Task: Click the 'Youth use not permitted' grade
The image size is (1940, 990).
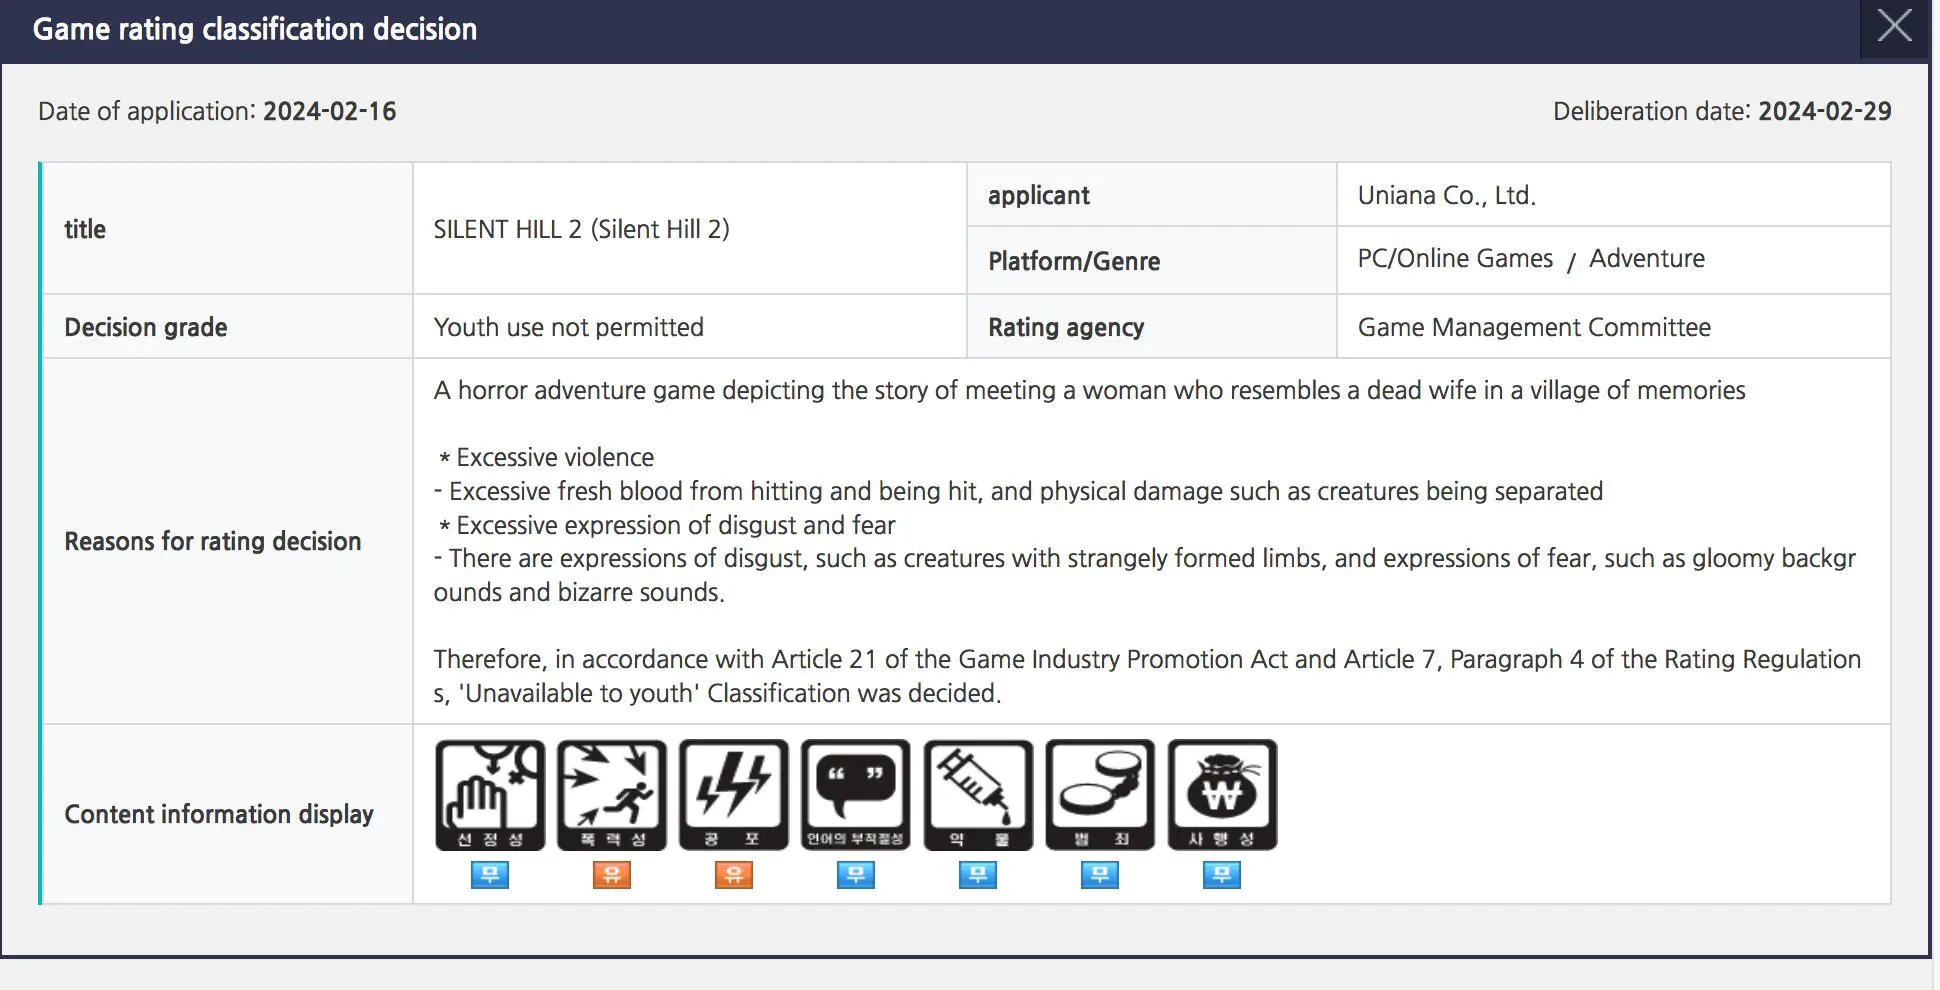Action: [x=568, y=327]
